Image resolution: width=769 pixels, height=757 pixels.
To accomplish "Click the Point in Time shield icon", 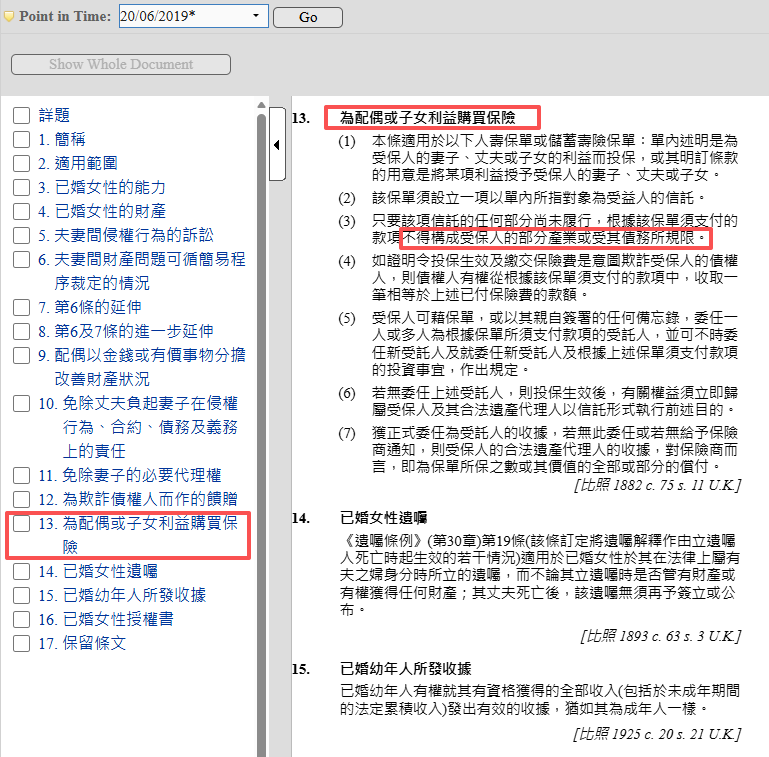I will coord(9,17).
